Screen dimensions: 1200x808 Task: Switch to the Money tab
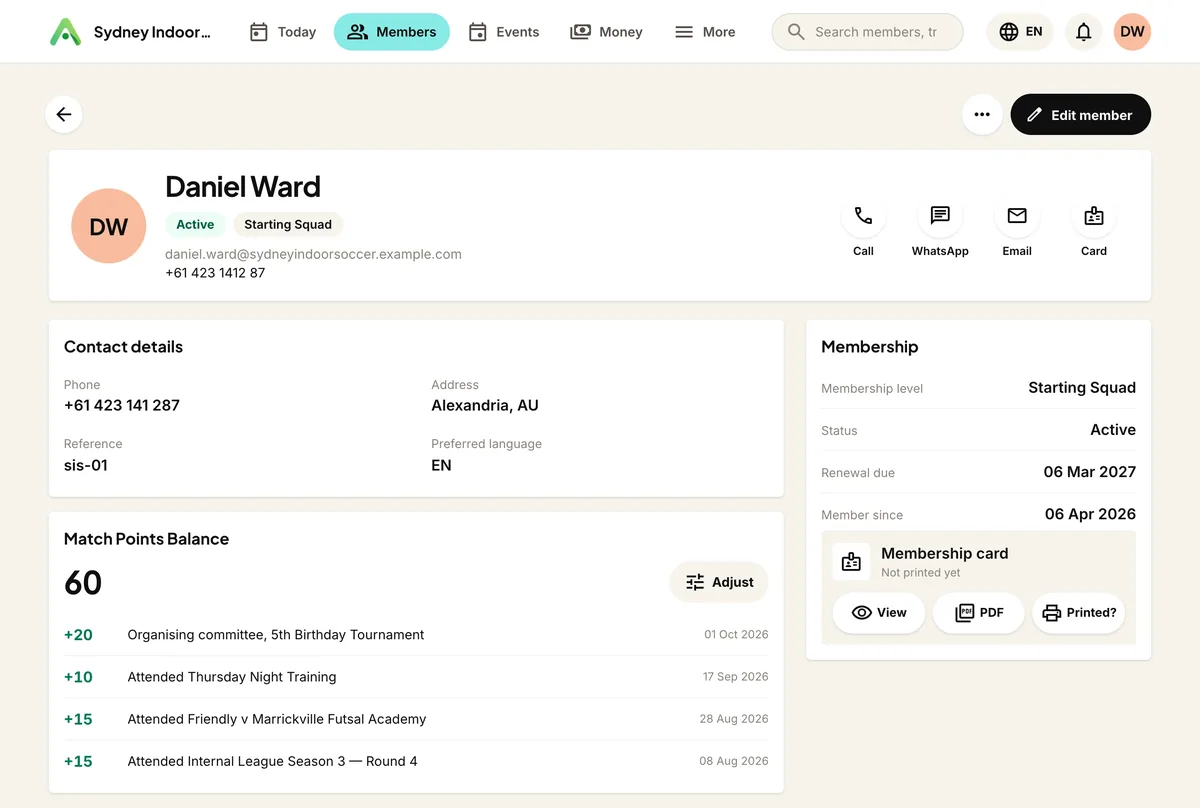tap(606, 32)
